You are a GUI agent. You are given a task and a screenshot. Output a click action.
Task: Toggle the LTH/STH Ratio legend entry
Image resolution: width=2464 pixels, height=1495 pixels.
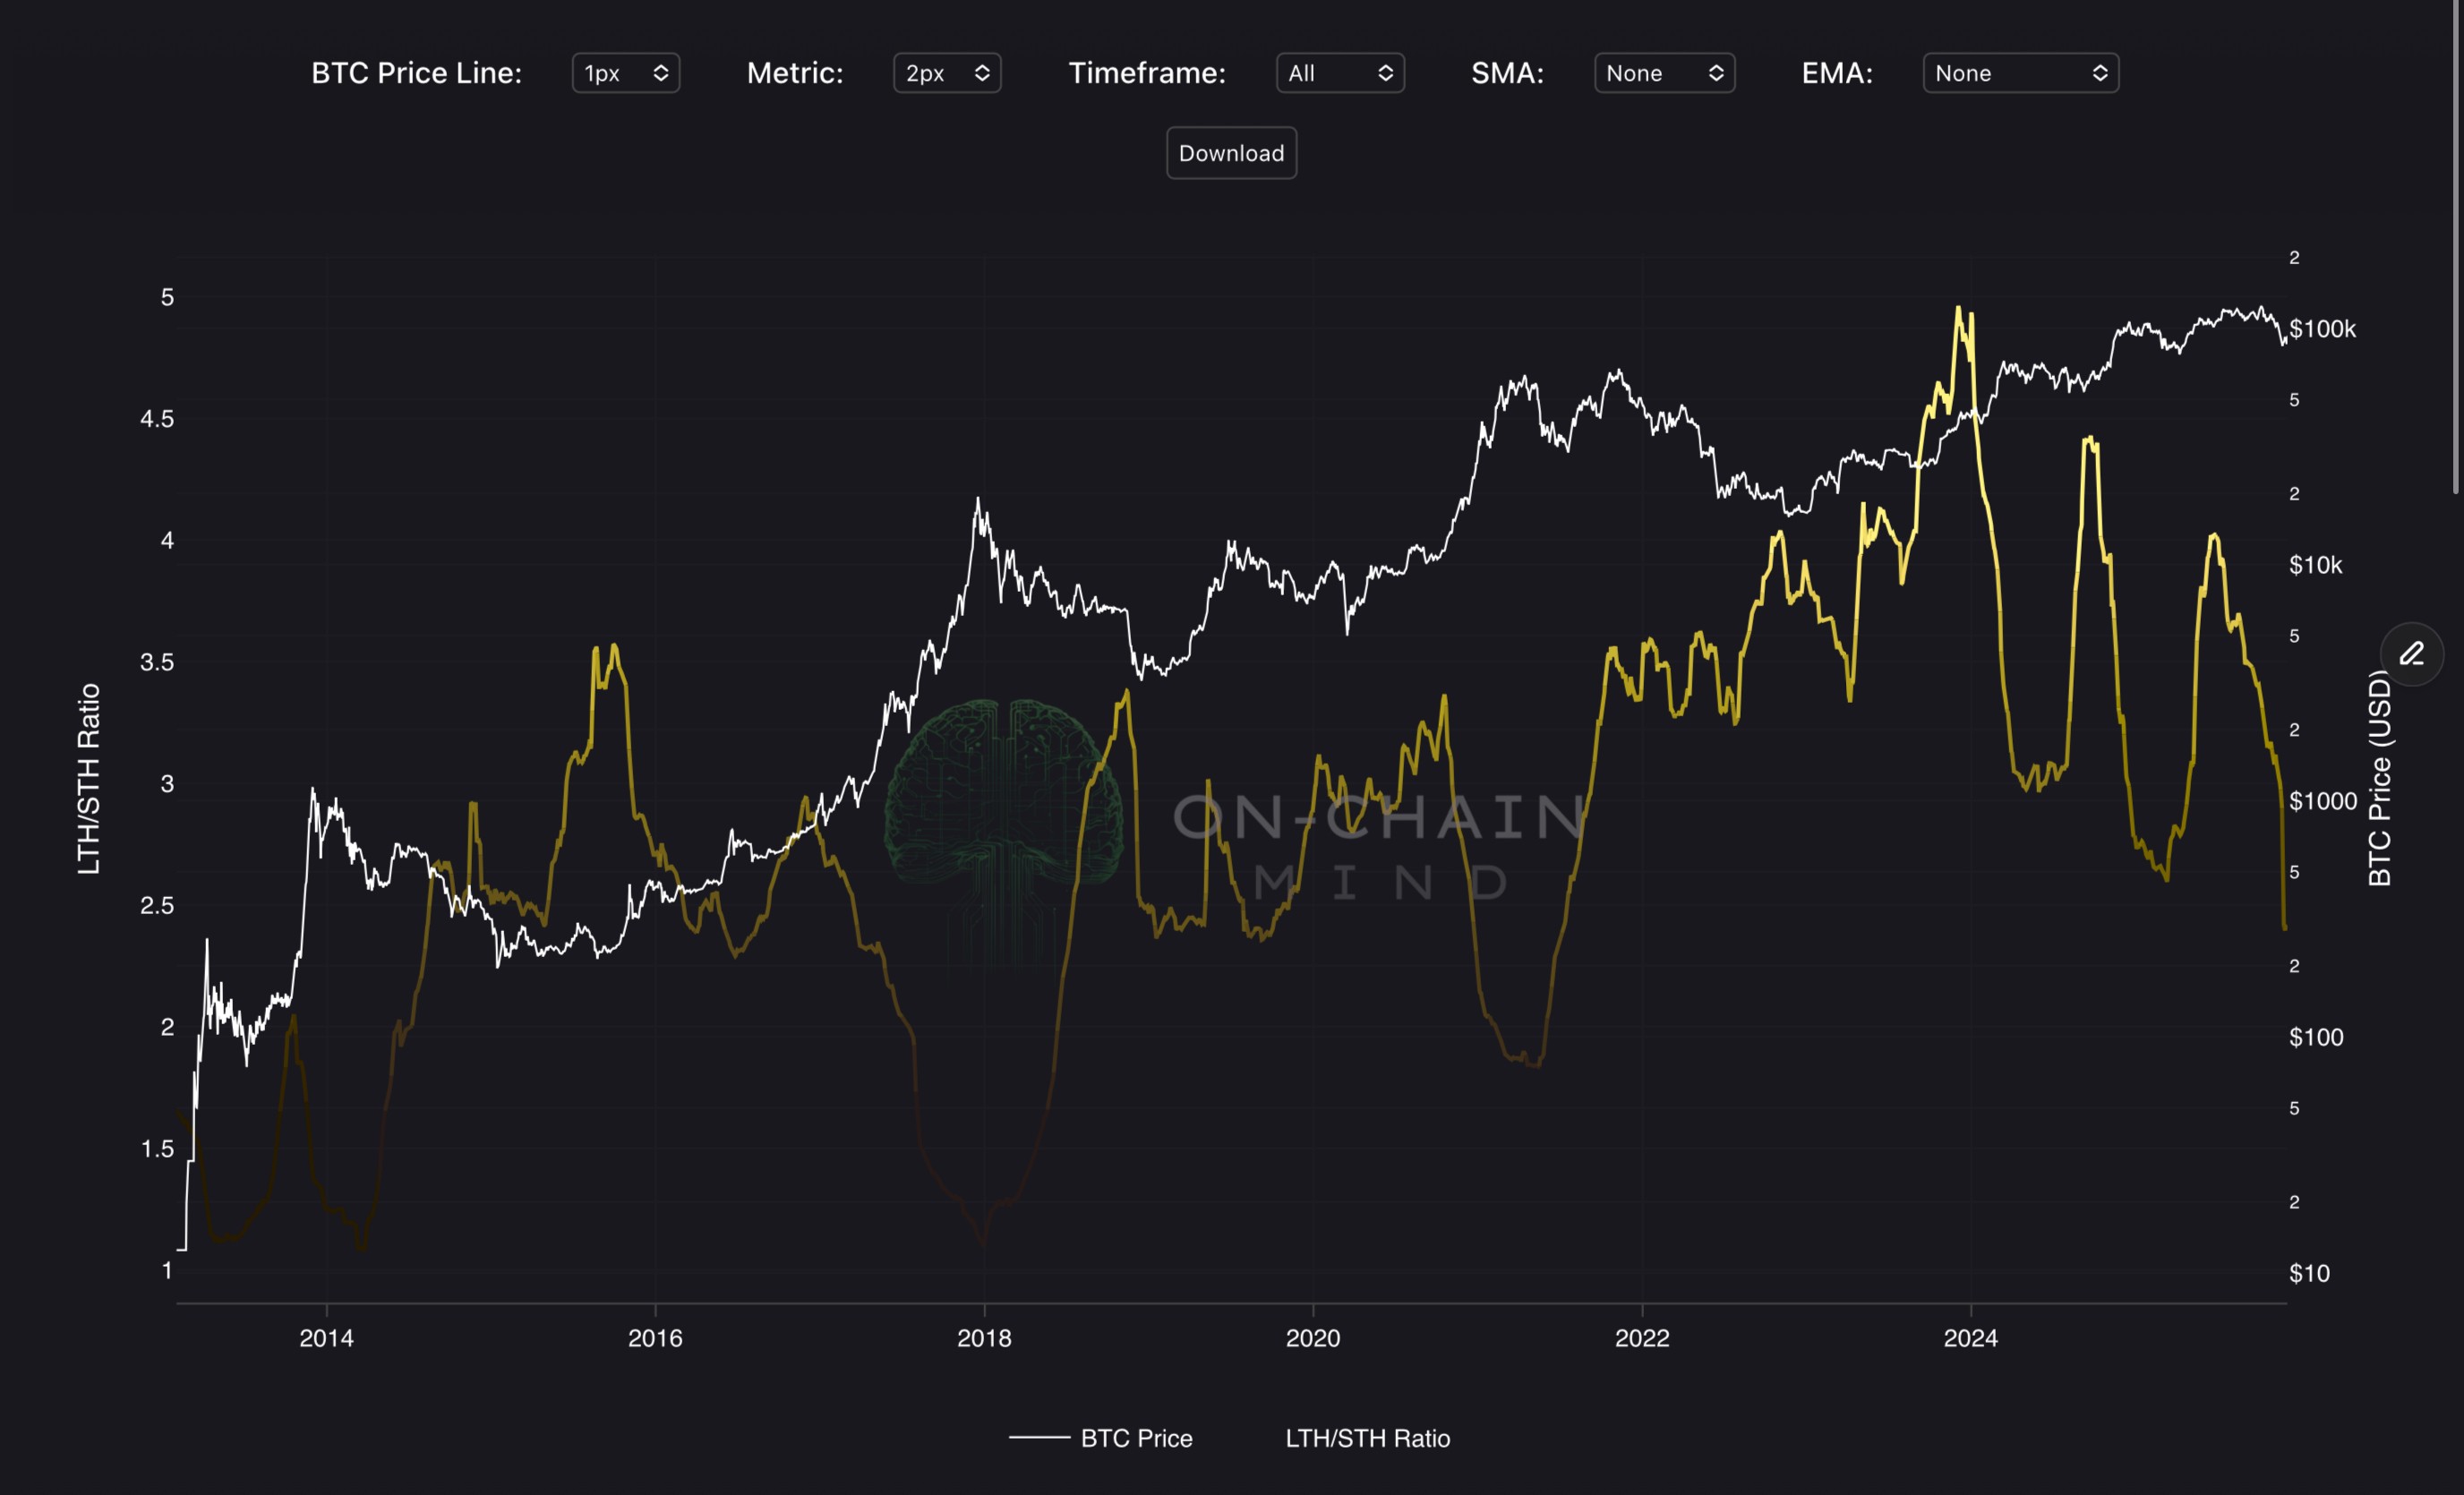1366,1438
